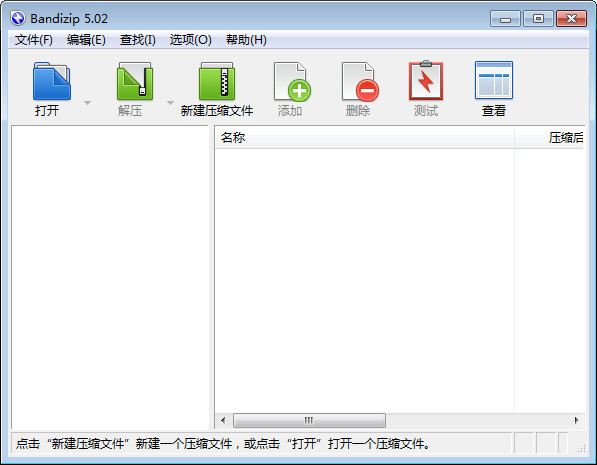The width and height of the screenshot is (597, 465).
Task: Close the Bandizip window
Action: pyautogui.click(x=571, y=19)
